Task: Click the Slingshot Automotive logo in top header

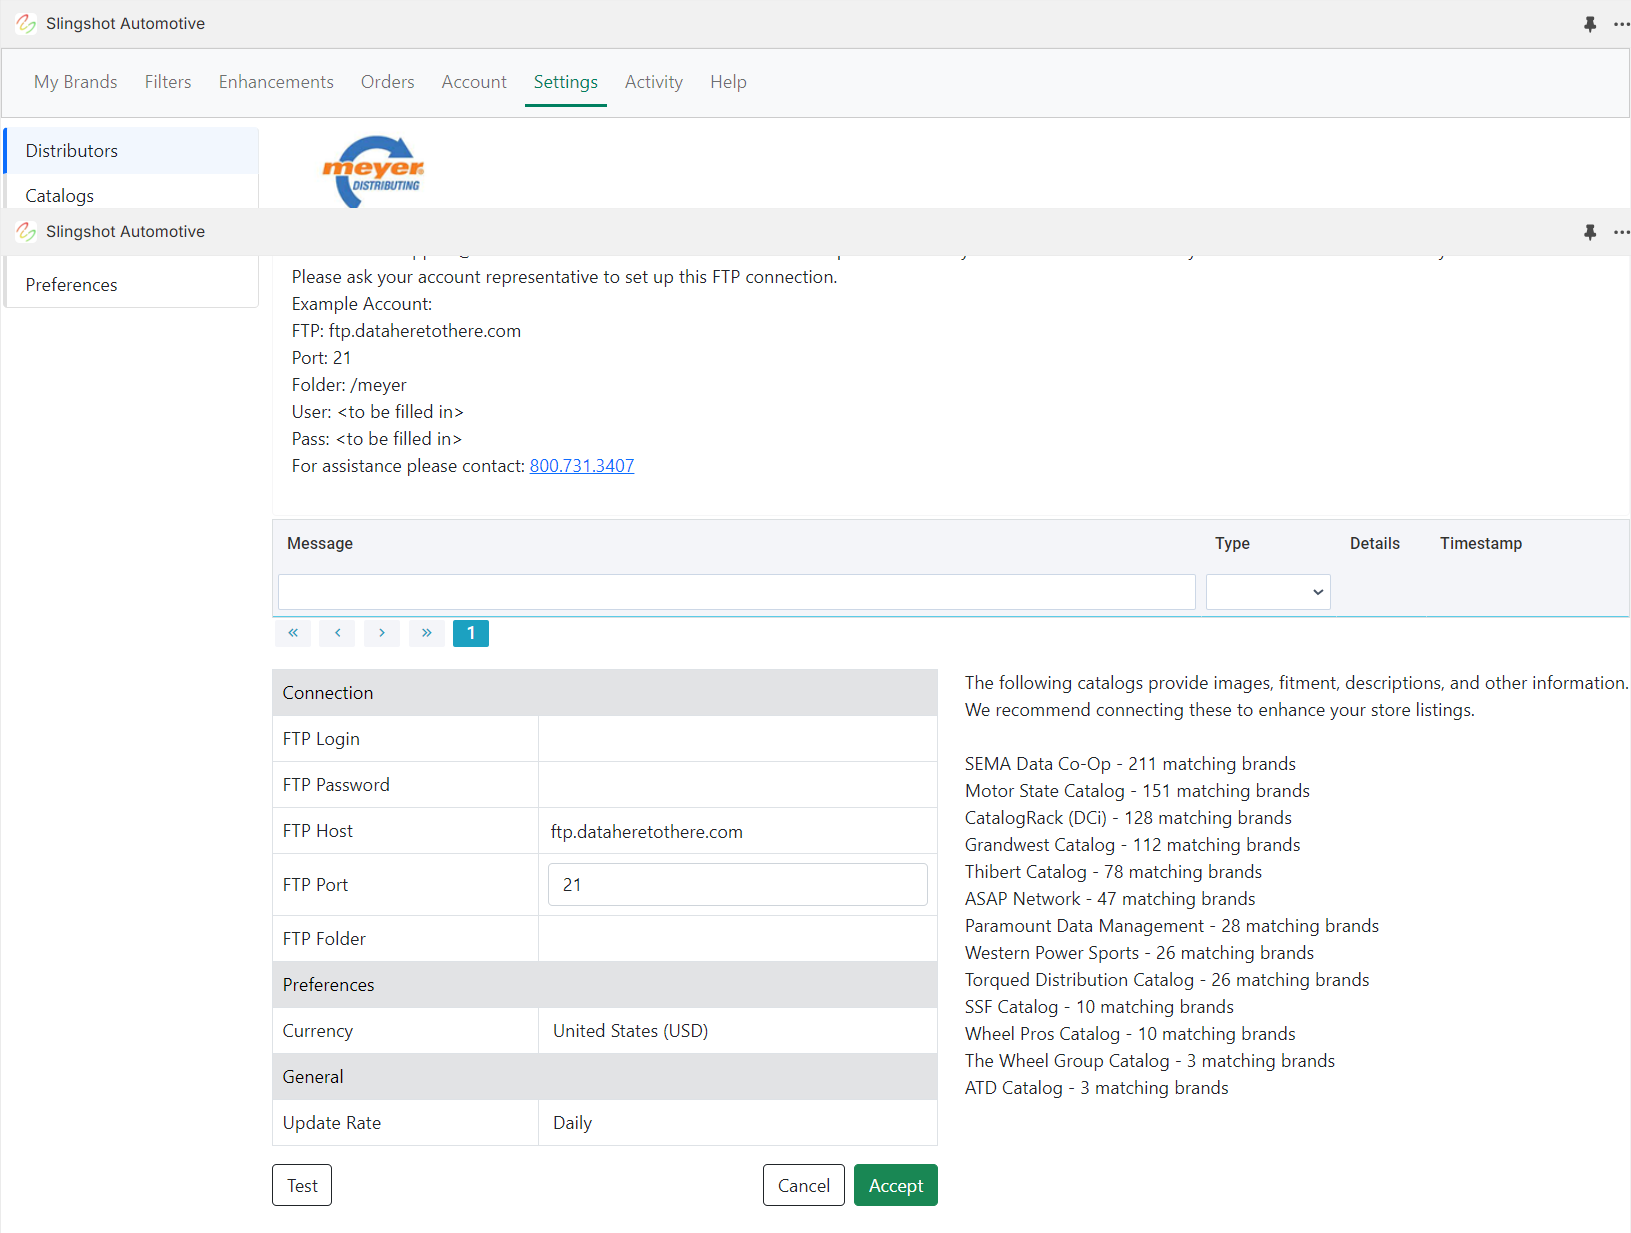Action: tap(26, 24)
